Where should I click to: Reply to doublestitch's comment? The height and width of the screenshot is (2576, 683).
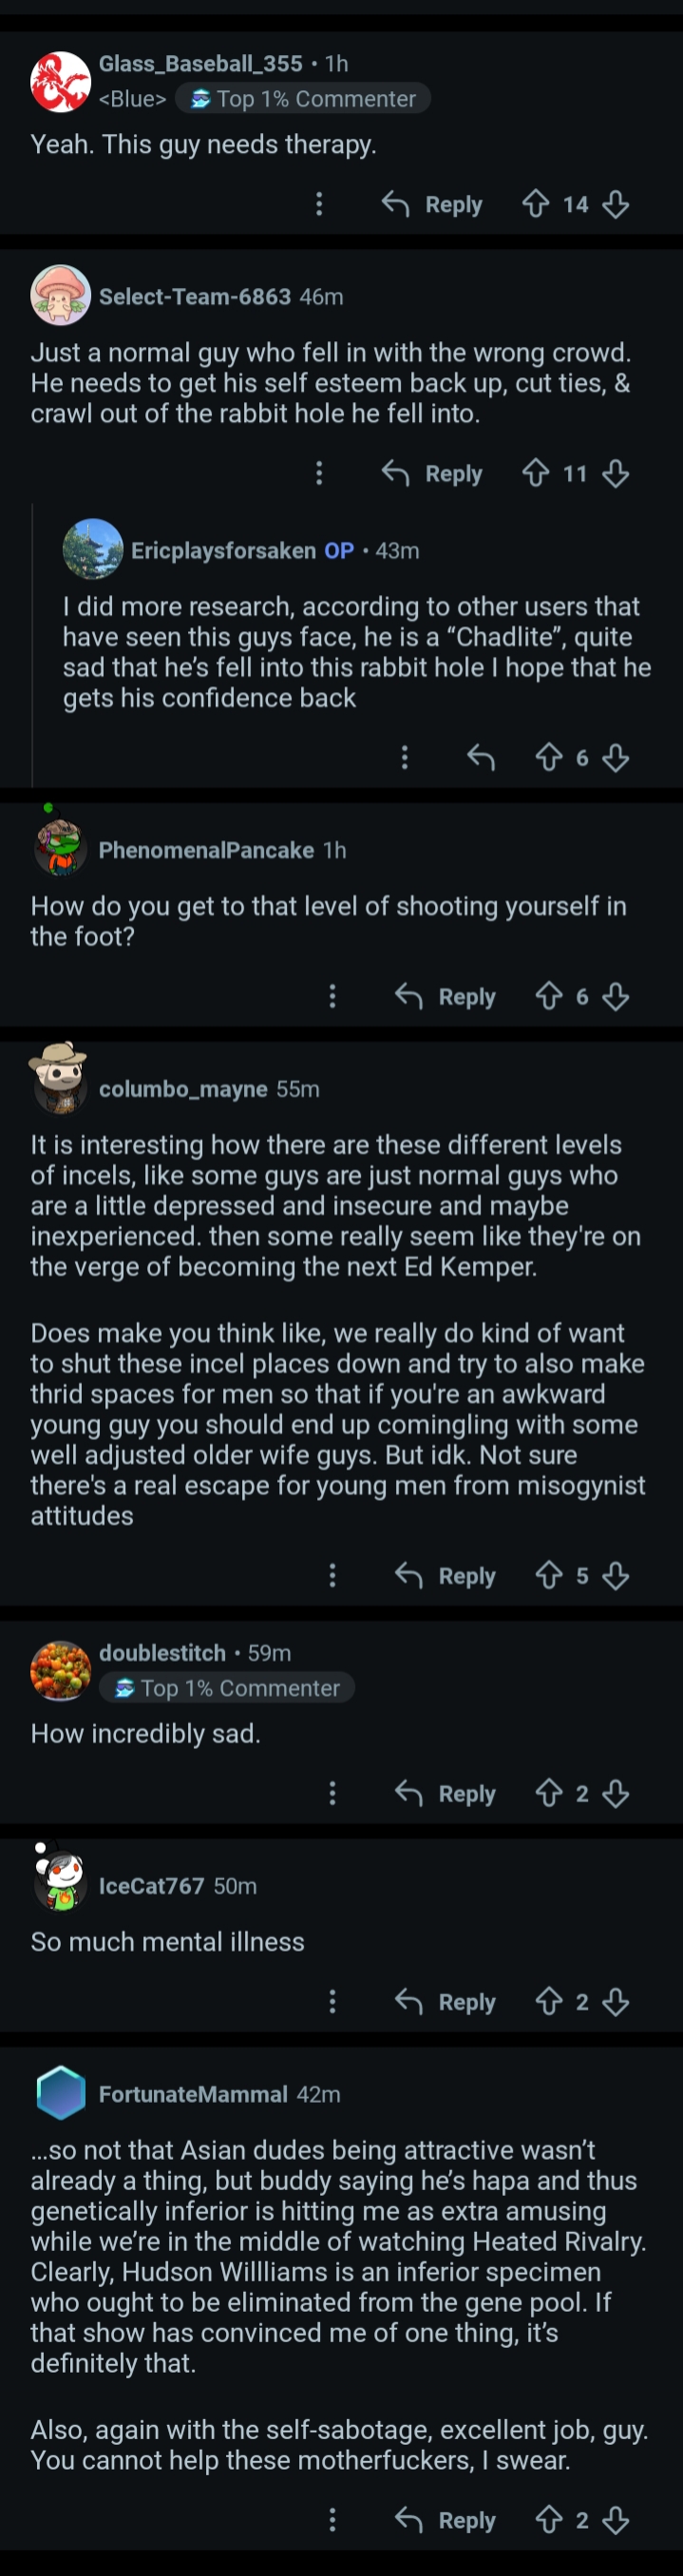coord(446,1794)
